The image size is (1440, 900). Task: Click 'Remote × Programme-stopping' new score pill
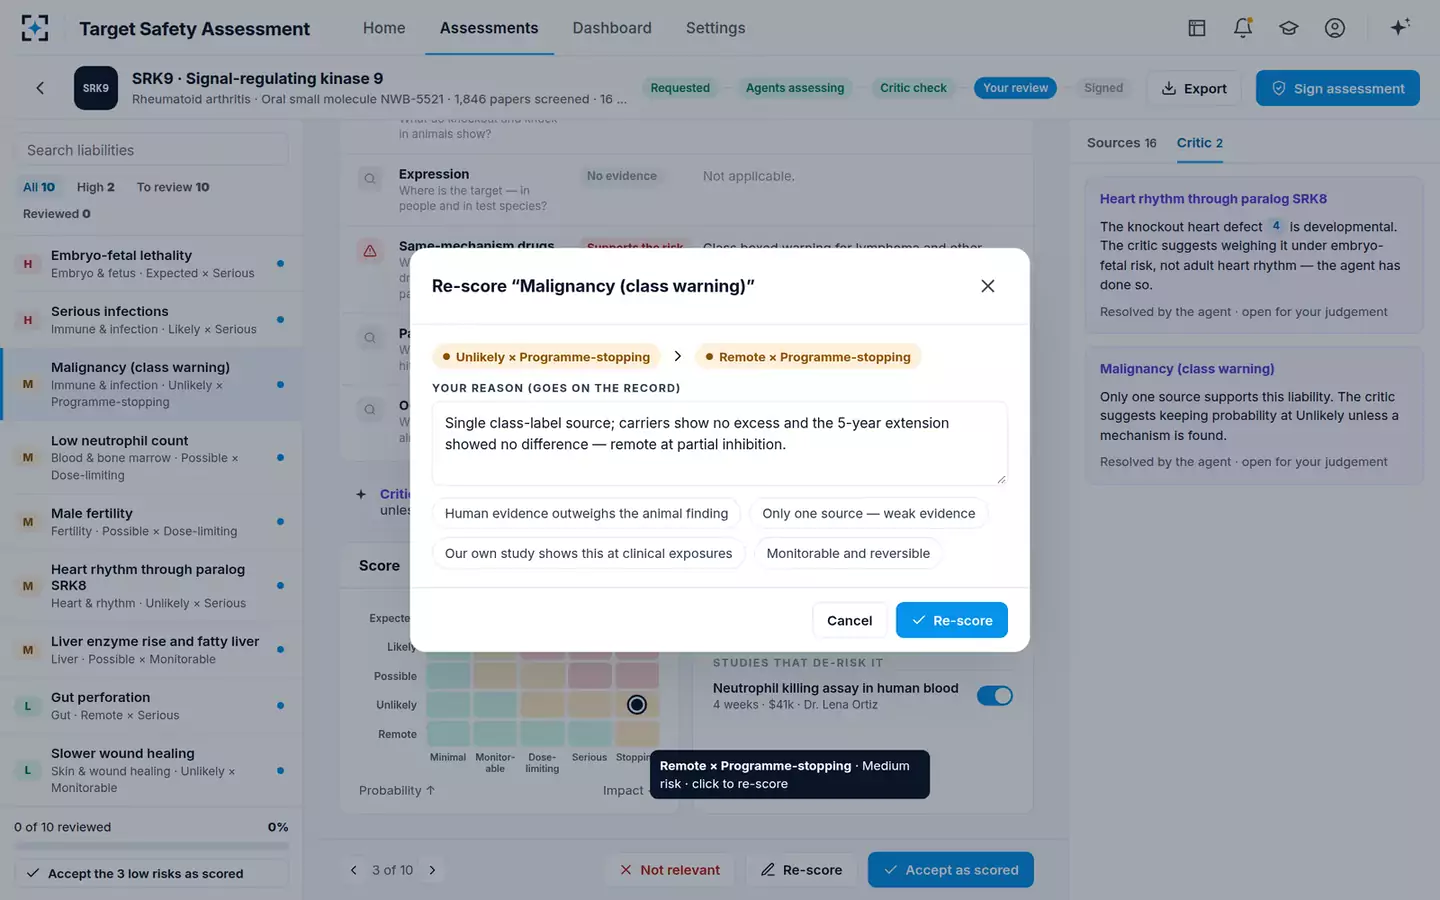tap(808, 357)
